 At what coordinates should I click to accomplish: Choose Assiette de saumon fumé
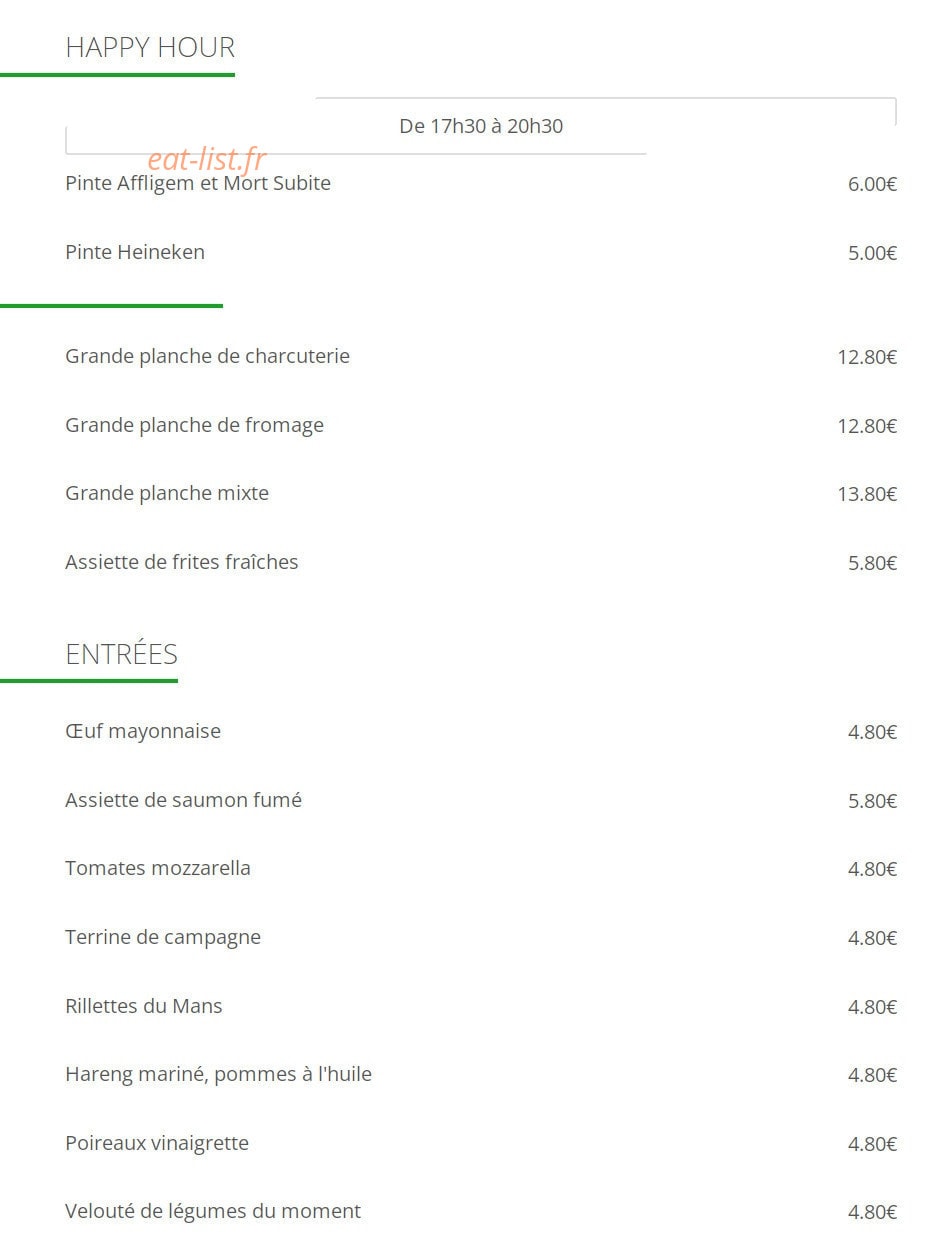[183, 800]
